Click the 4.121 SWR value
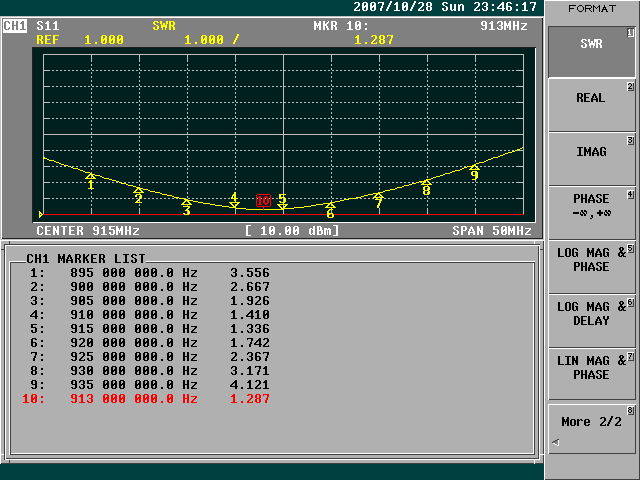The height and width of the screenshot is (480, 640). coord(250,385)
